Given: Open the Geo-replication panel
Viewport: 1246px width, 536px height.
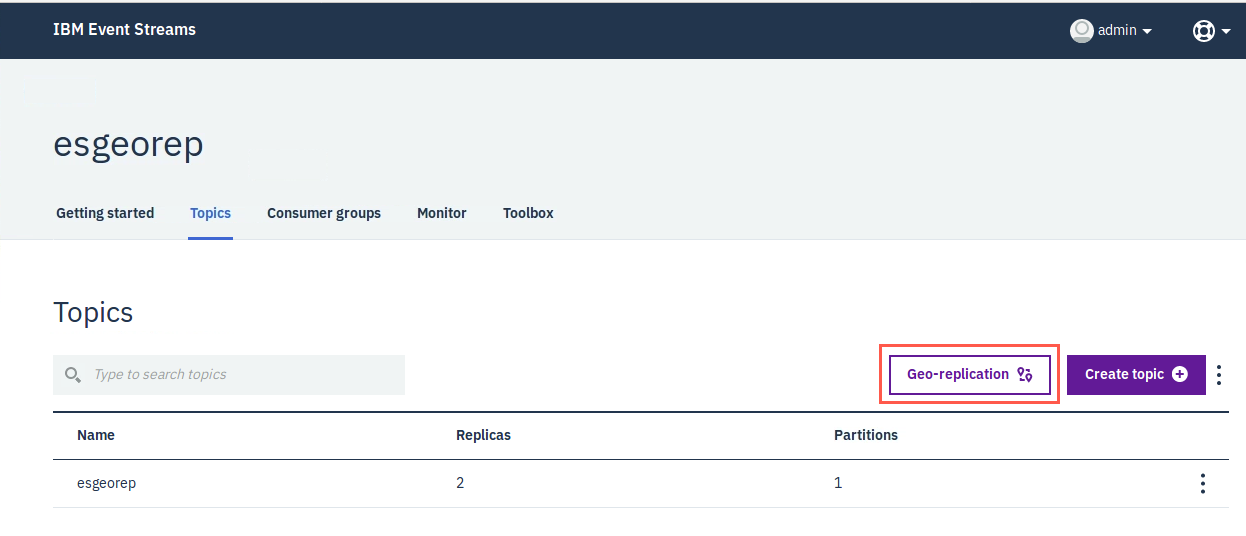Looking at the screenshot, I should 970,375.
